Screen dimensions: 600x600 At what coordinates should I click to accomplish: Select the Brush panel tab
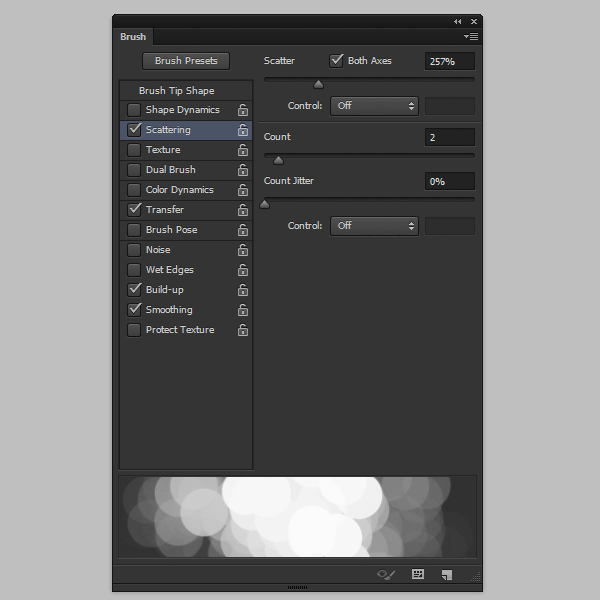pyautogui.click(x=133, y=37)
